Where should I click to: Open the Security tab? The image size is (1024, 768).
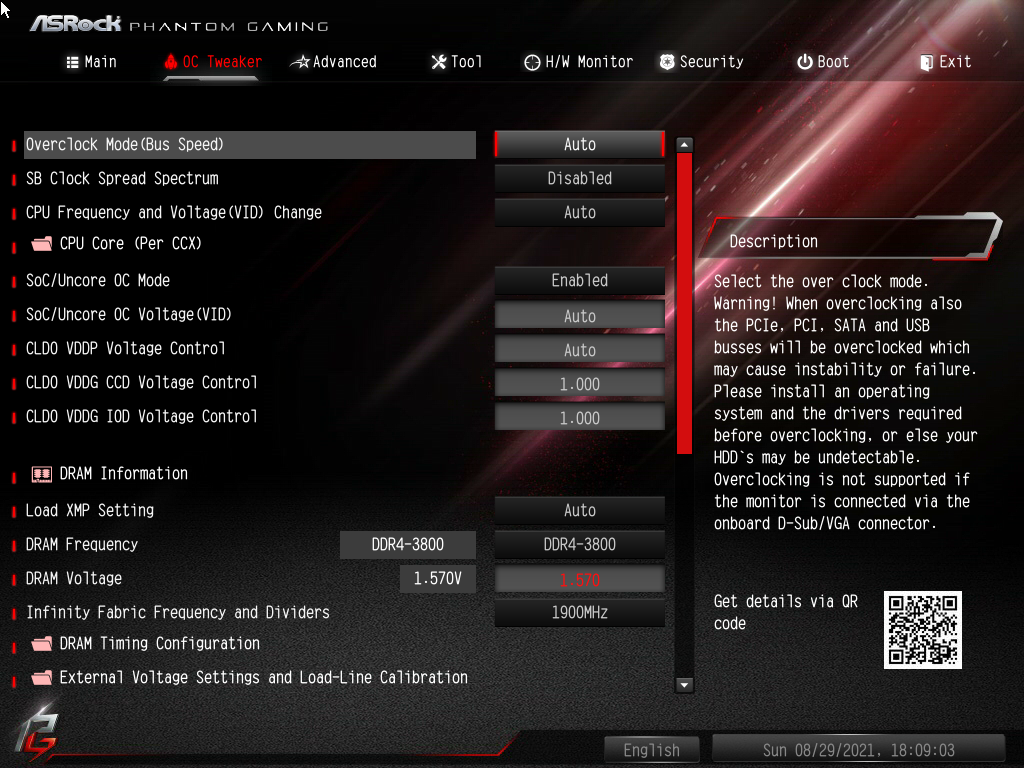click(x=701, y=62)
